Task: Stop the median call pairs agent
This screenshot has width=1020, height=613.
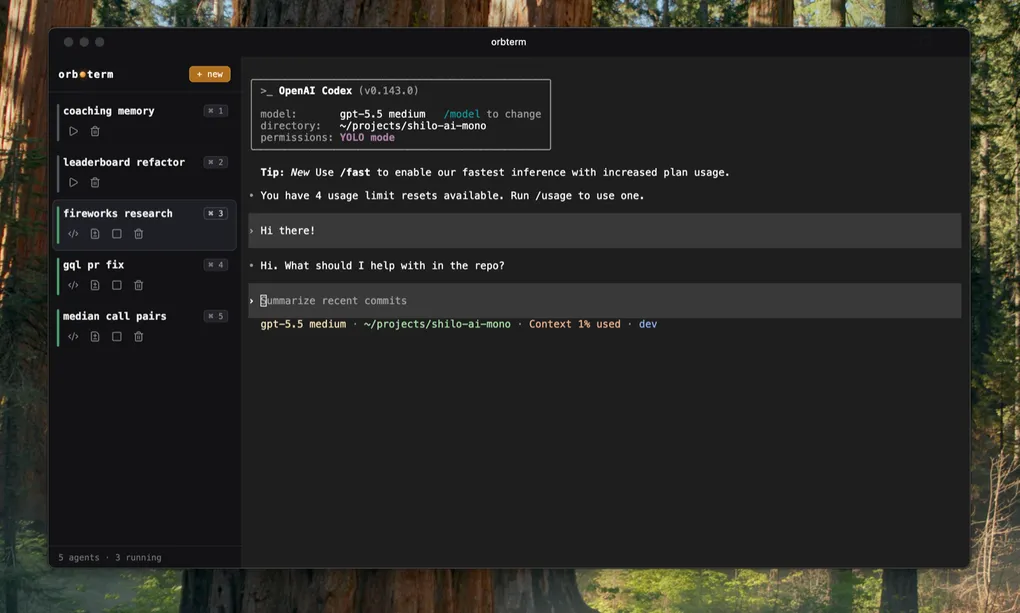Action: [116, 337]
